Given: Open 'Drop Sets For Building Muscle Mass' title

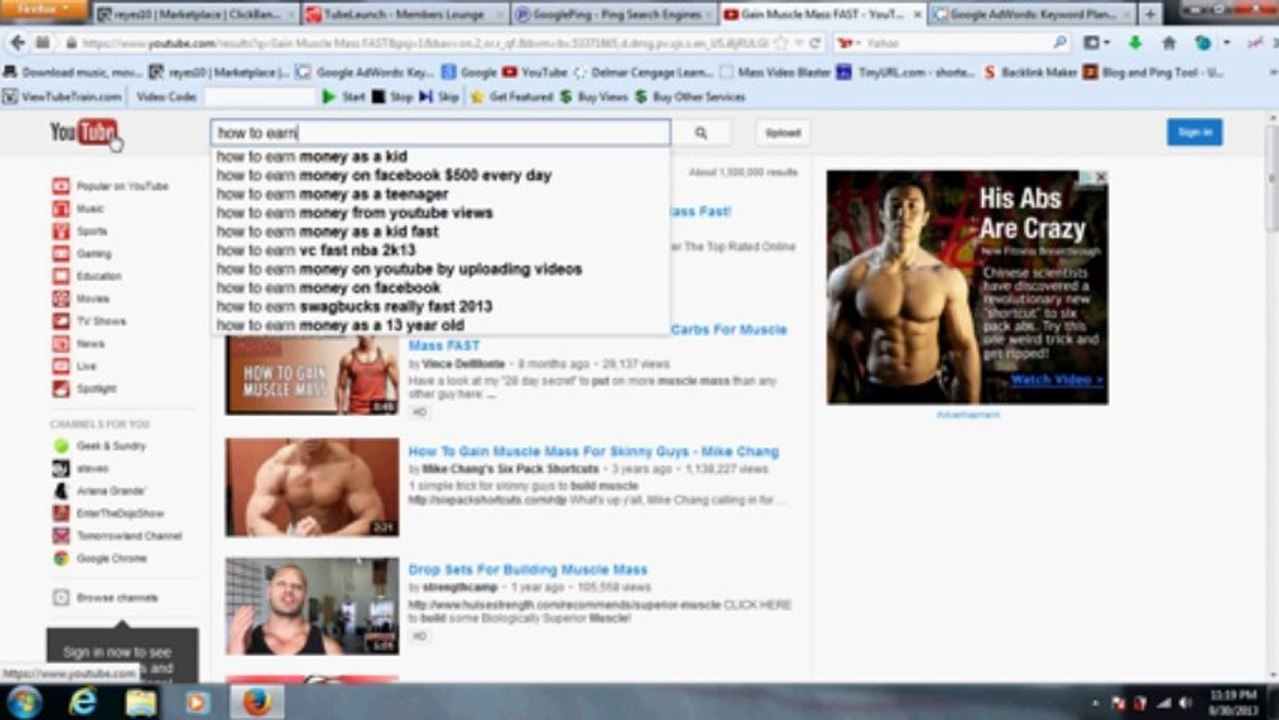Looking at the screenshot, I should pos(528,570).
